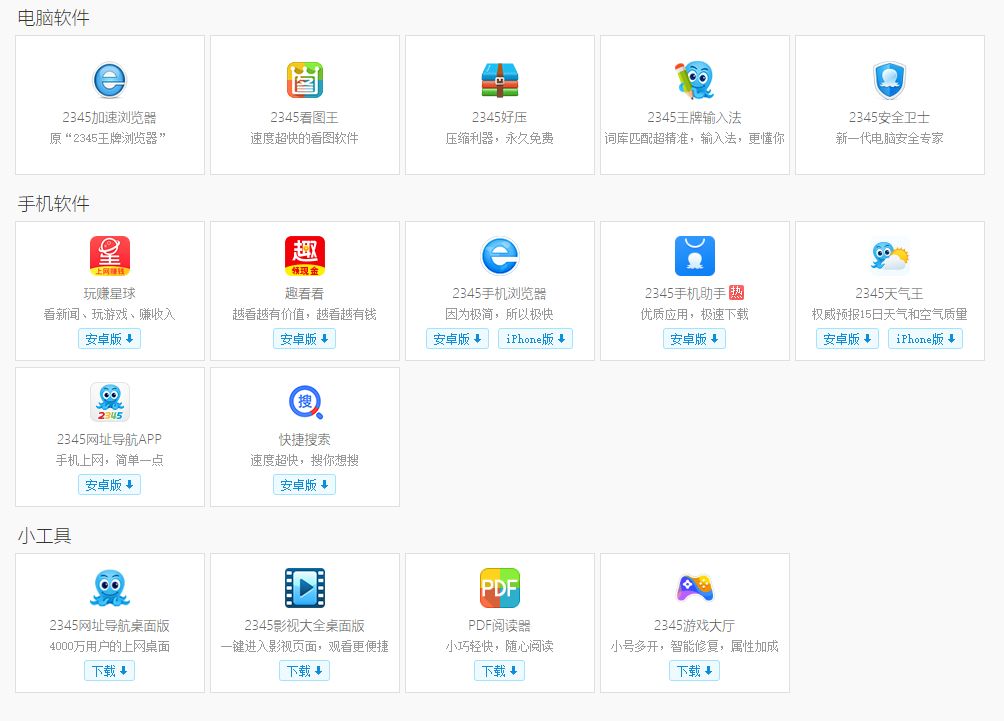This screenshot has height=721, width=1004.
Task: Click text 压缩利器，永久免费
Action: click(499, 138)
